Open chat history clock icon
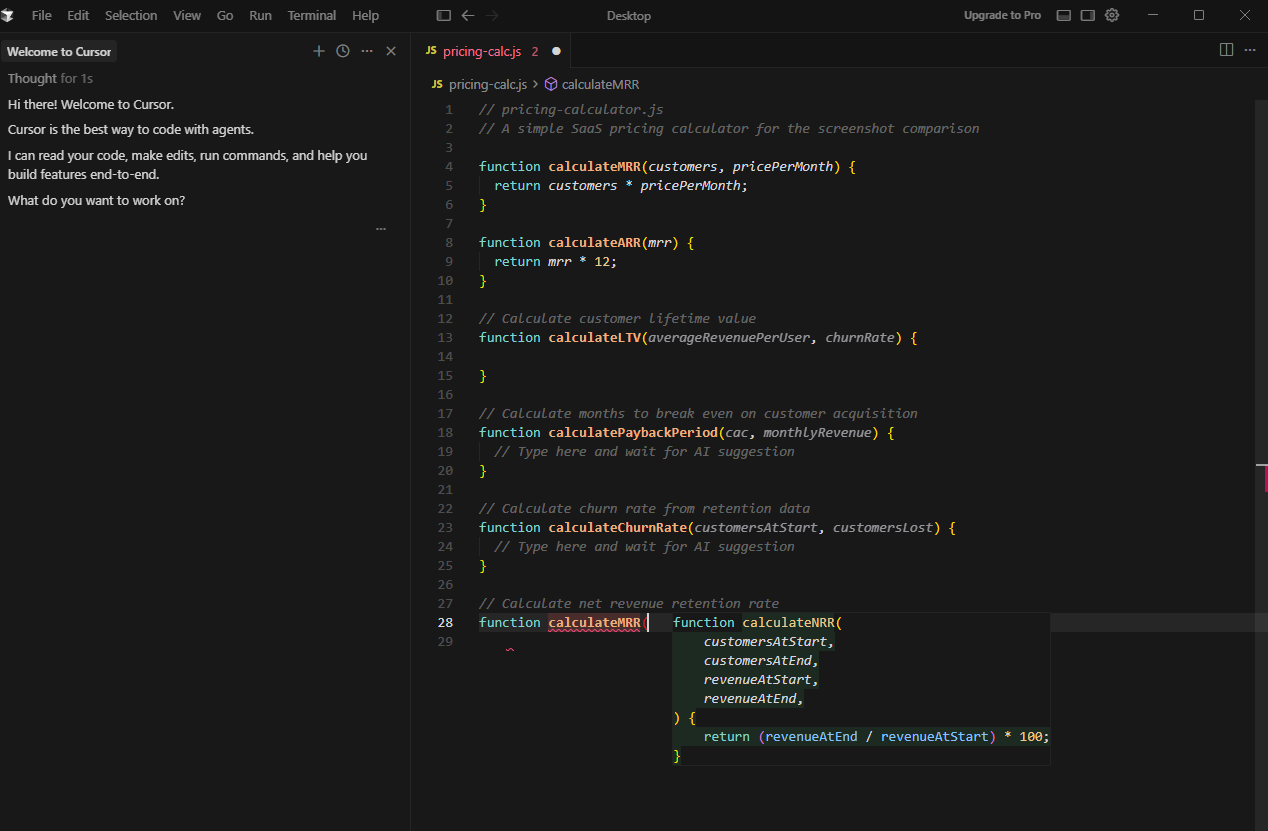Screen dimensions: 1268x831 [x=343, y=51]
